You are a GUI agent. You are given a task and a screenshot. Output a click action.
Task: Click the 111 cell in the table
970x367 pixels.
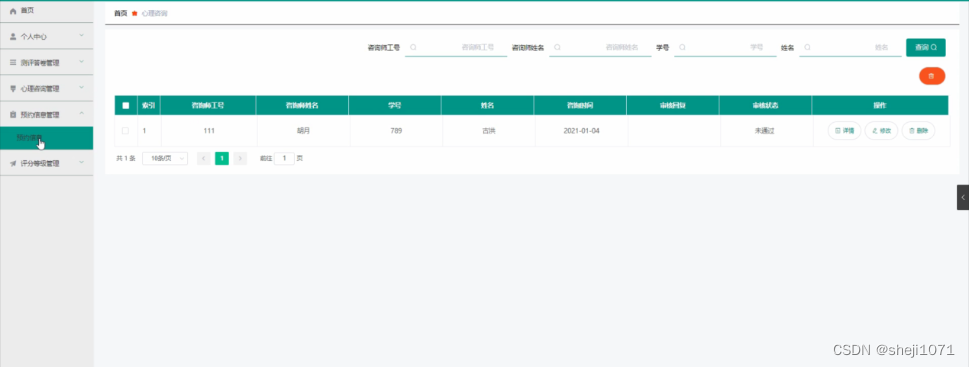coord(208,131)
